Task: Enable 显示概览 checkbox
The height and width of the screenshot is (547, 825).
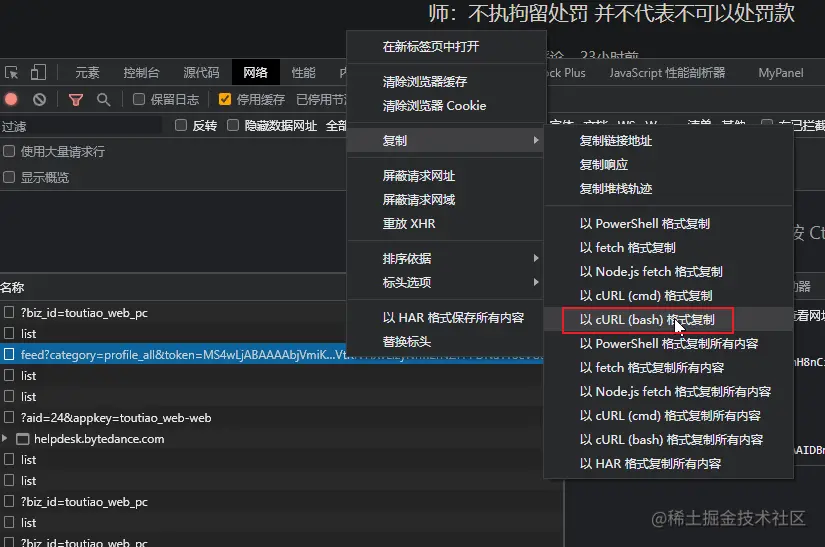Action: 9,177
